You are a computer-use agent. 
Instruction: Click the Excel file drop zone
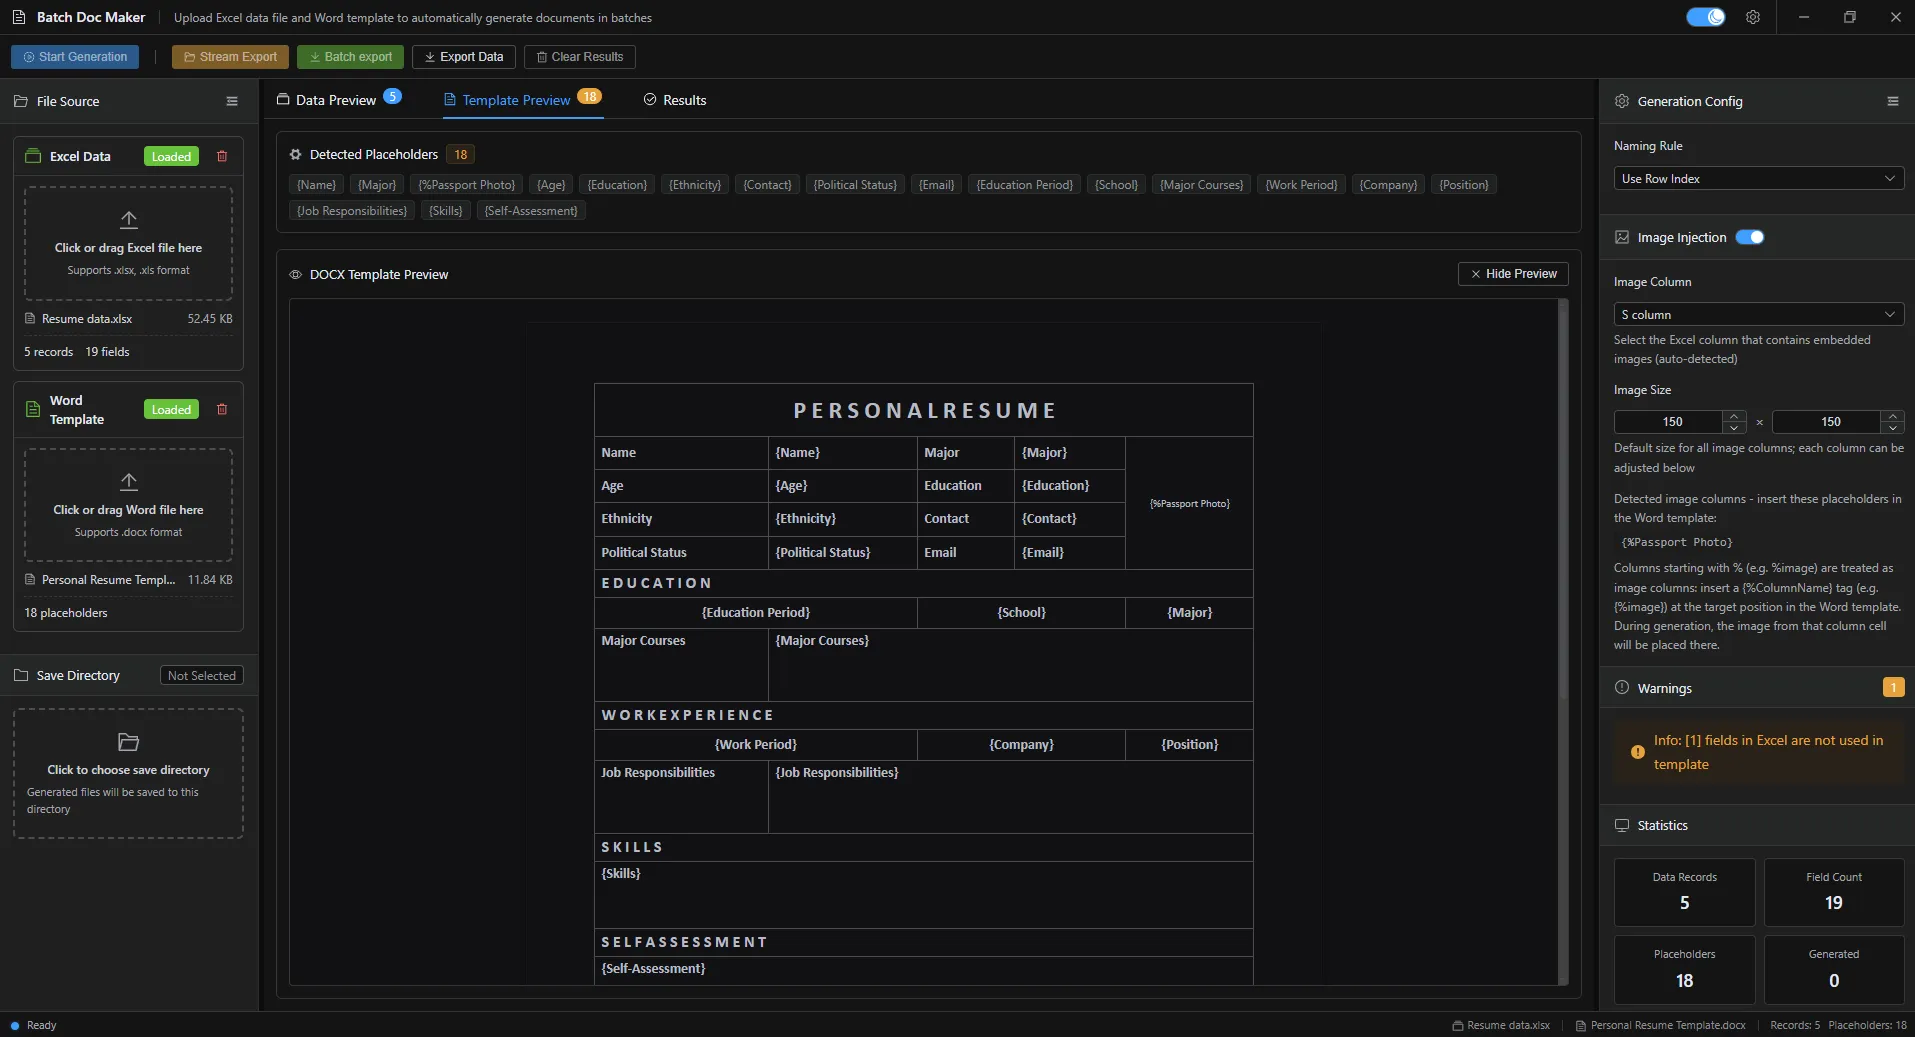click(128, 243)
